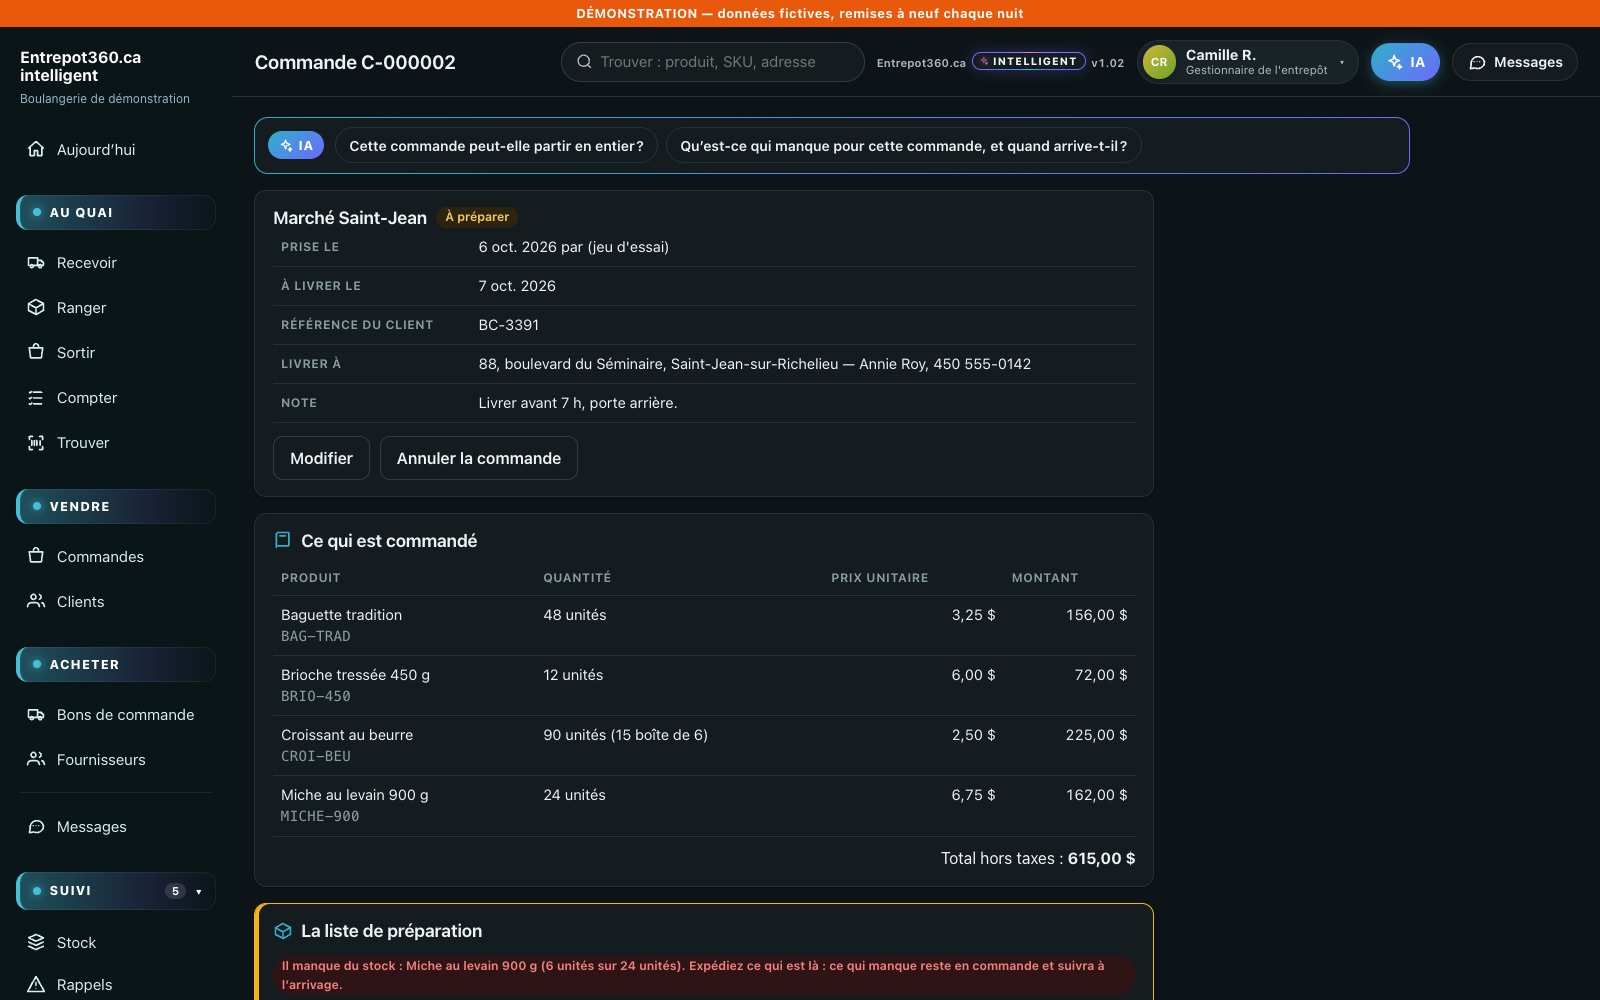
Task: Click the sidebar Messages chat bubble icon
Action: 36,827
